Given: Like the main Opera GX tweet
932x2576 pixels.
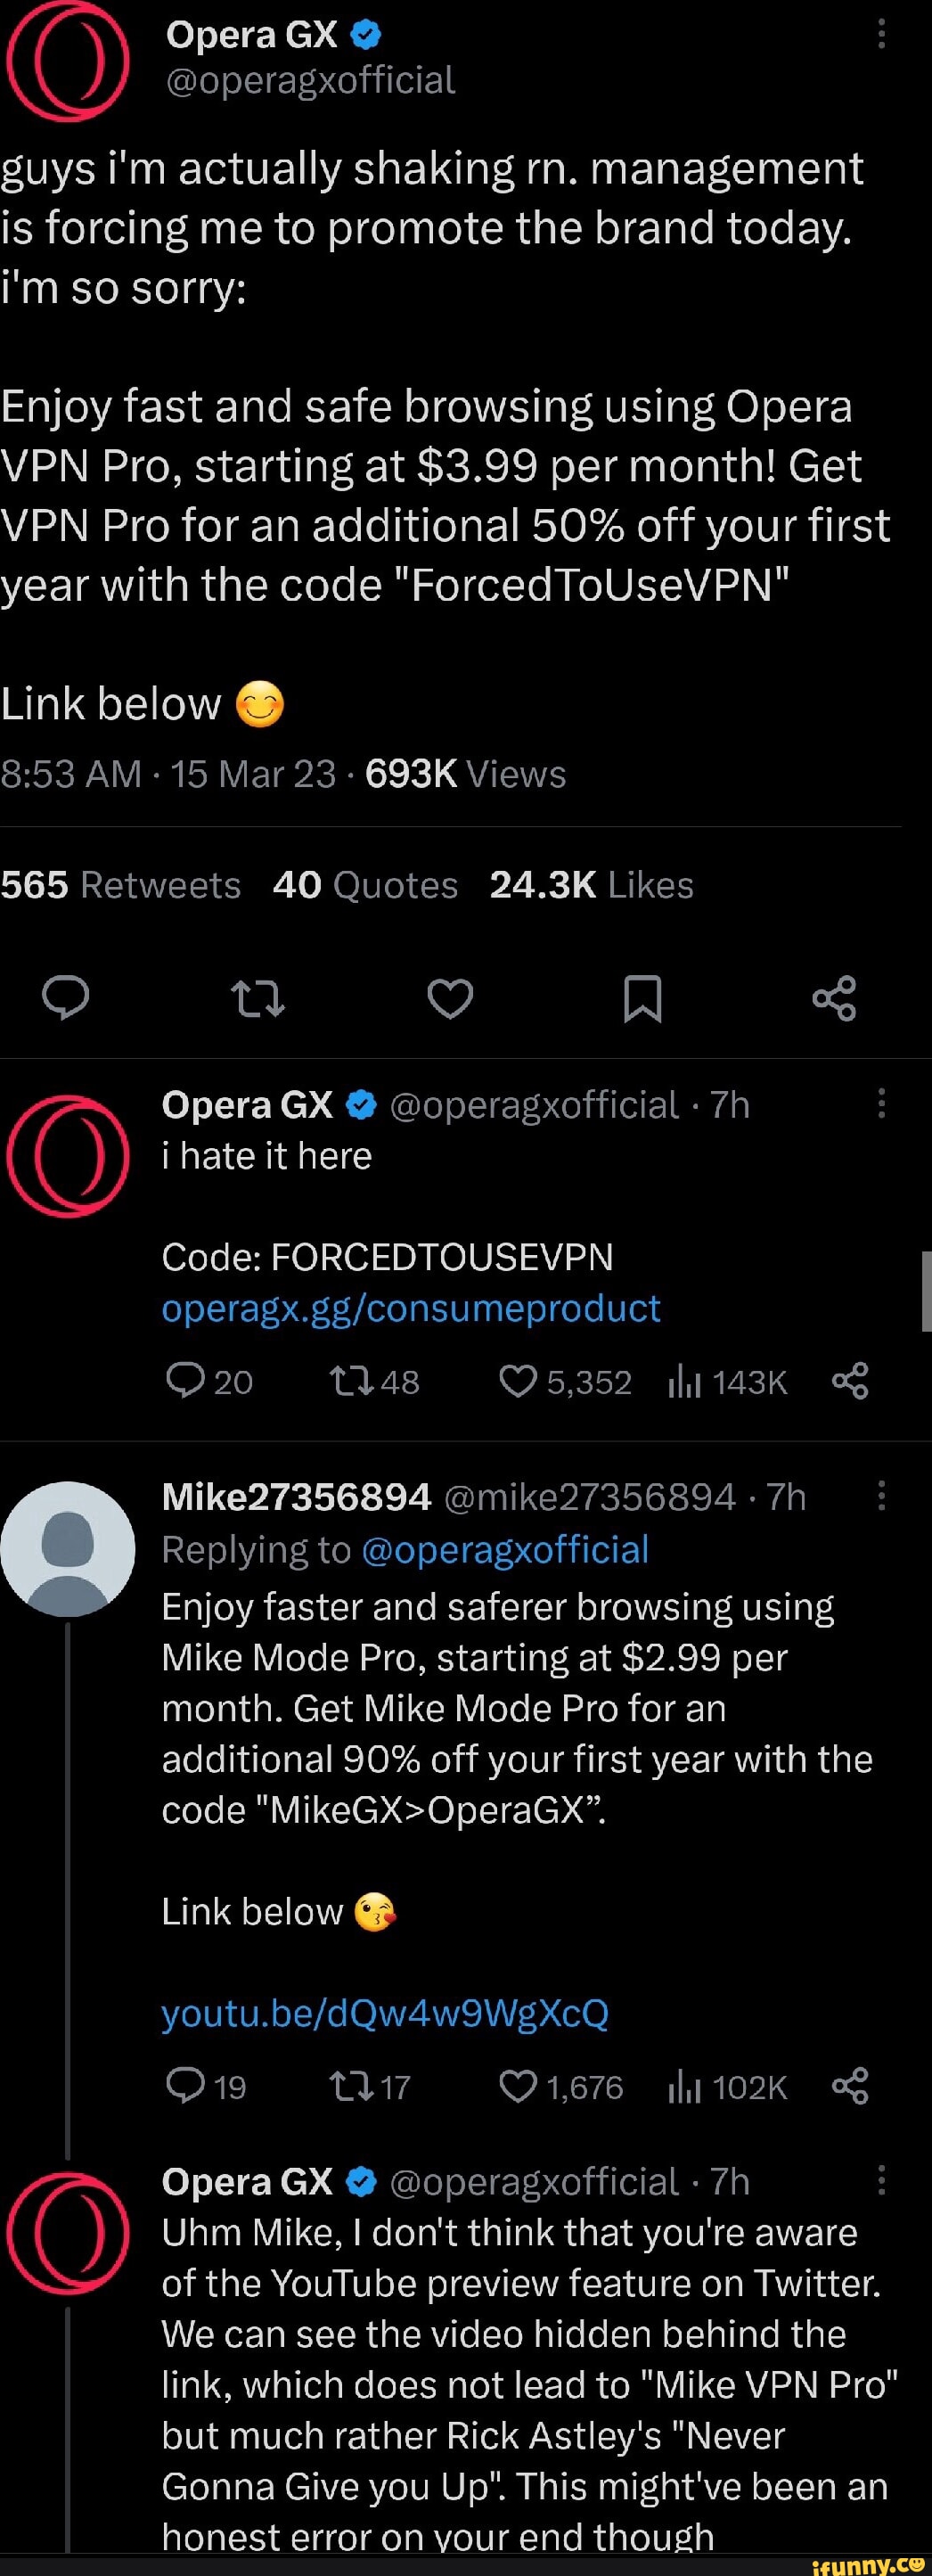Looking at the screenshot, I should pos(450,999).
